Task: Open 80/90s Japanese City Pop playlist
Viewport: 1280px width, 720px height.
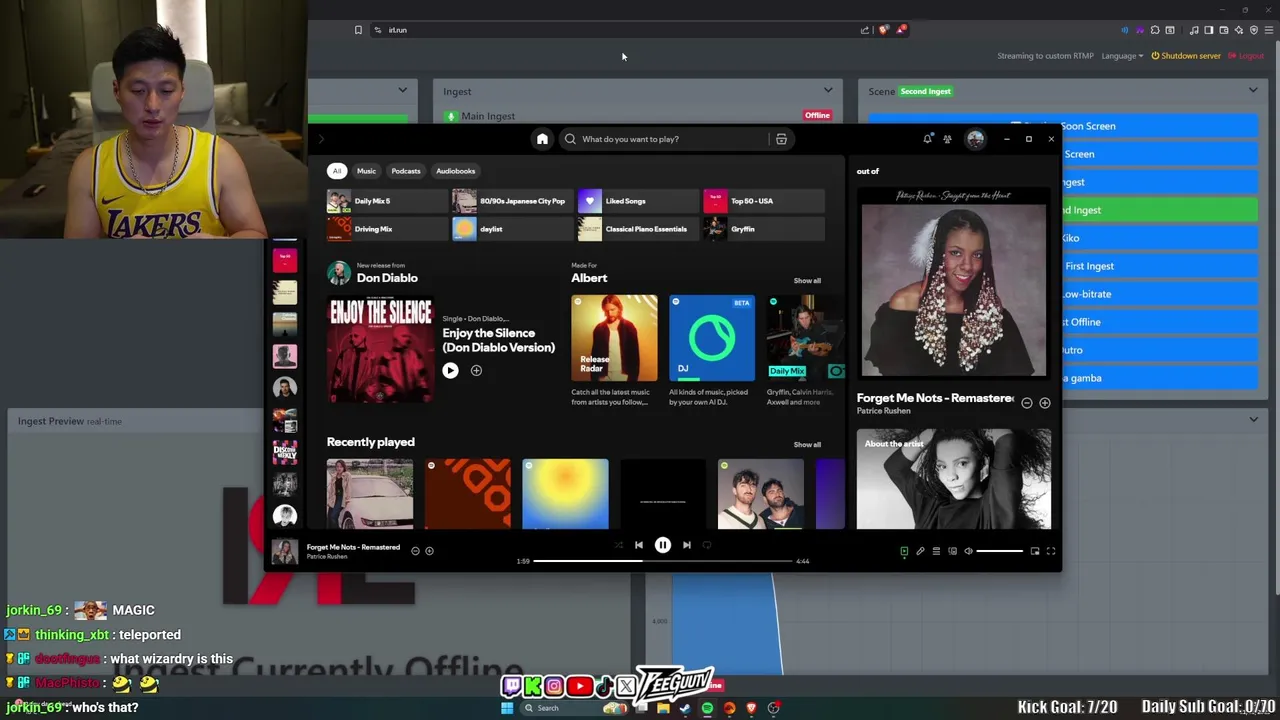Action: tap(512, 201)
